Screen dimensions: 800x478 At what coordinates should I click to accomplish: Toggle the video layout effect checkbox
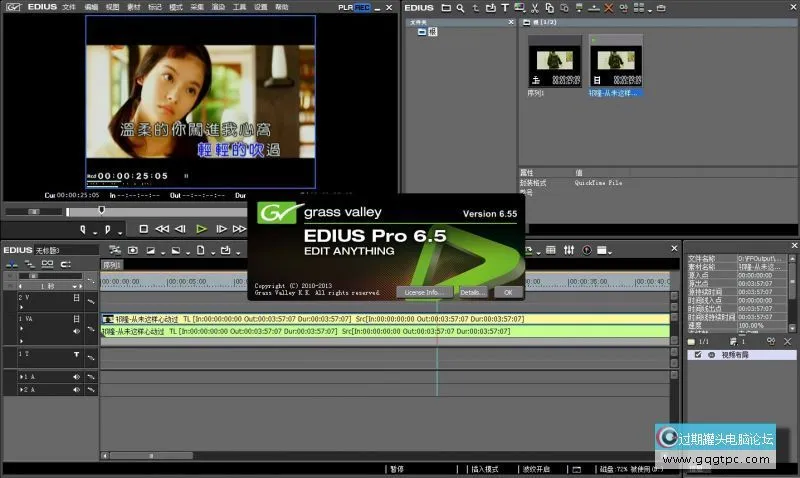coord(698,355)
